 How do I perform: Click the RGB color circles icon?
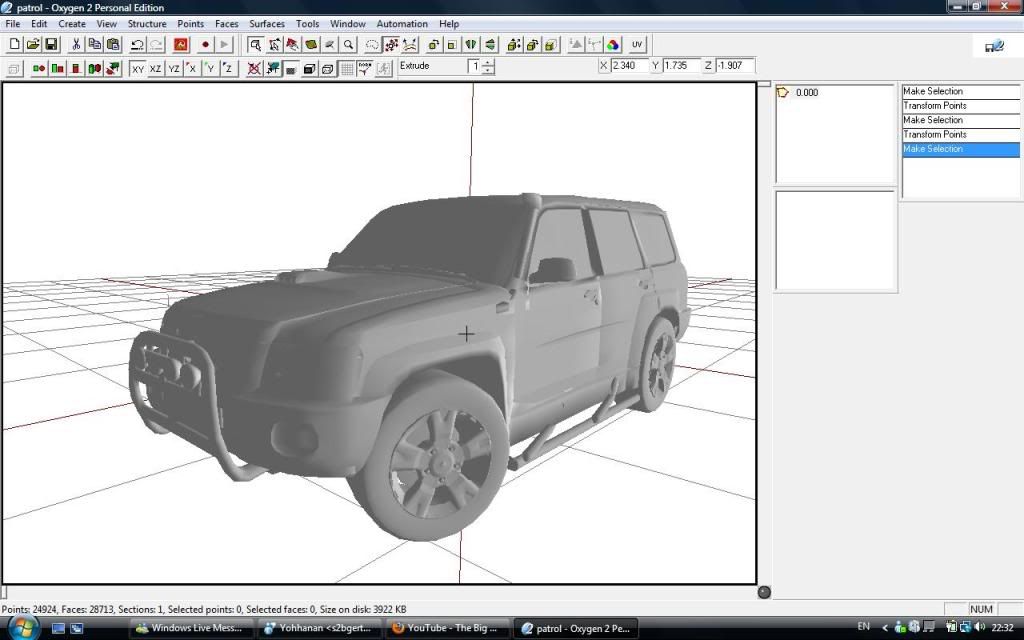tap(613, 44)
